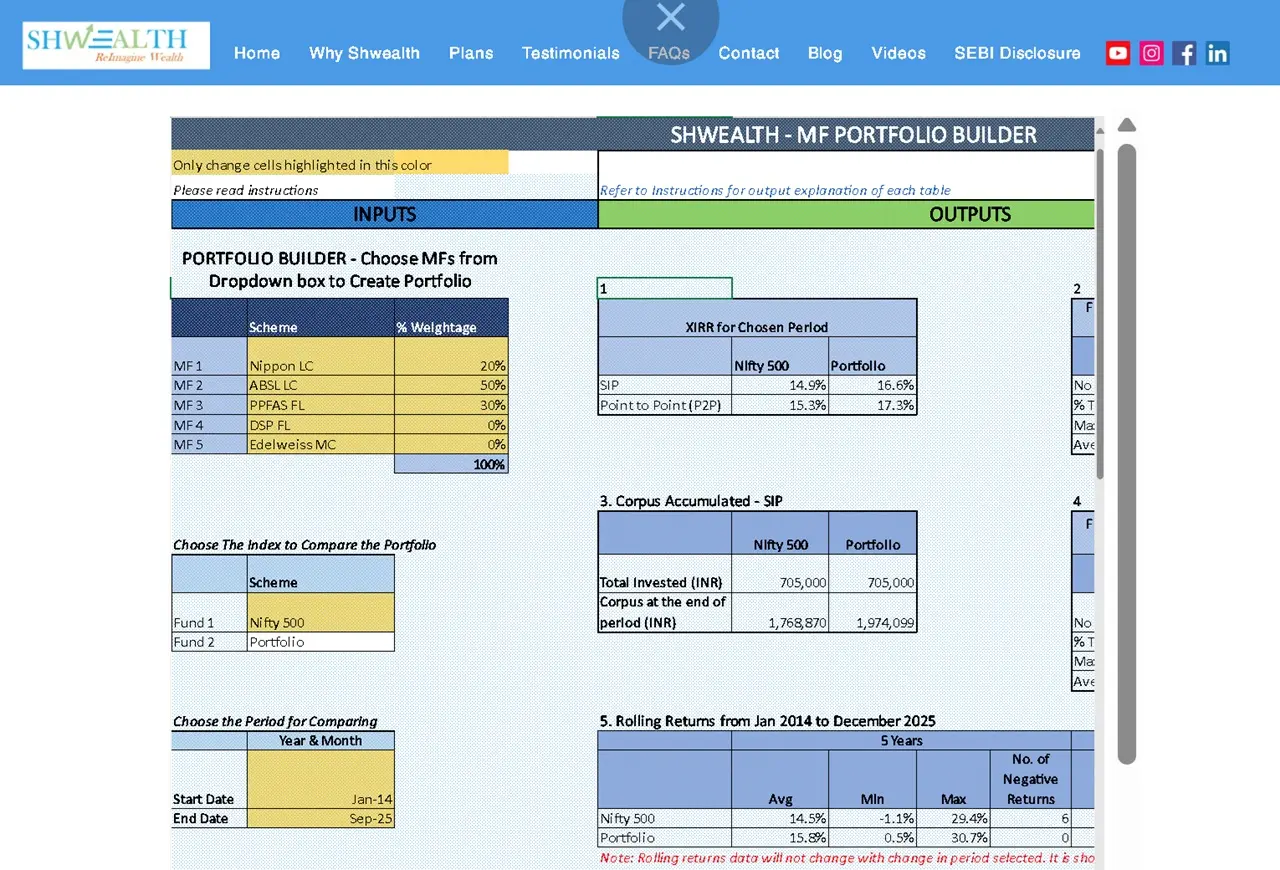Open the Facebook icon in the header

(x=1184, y=53)
